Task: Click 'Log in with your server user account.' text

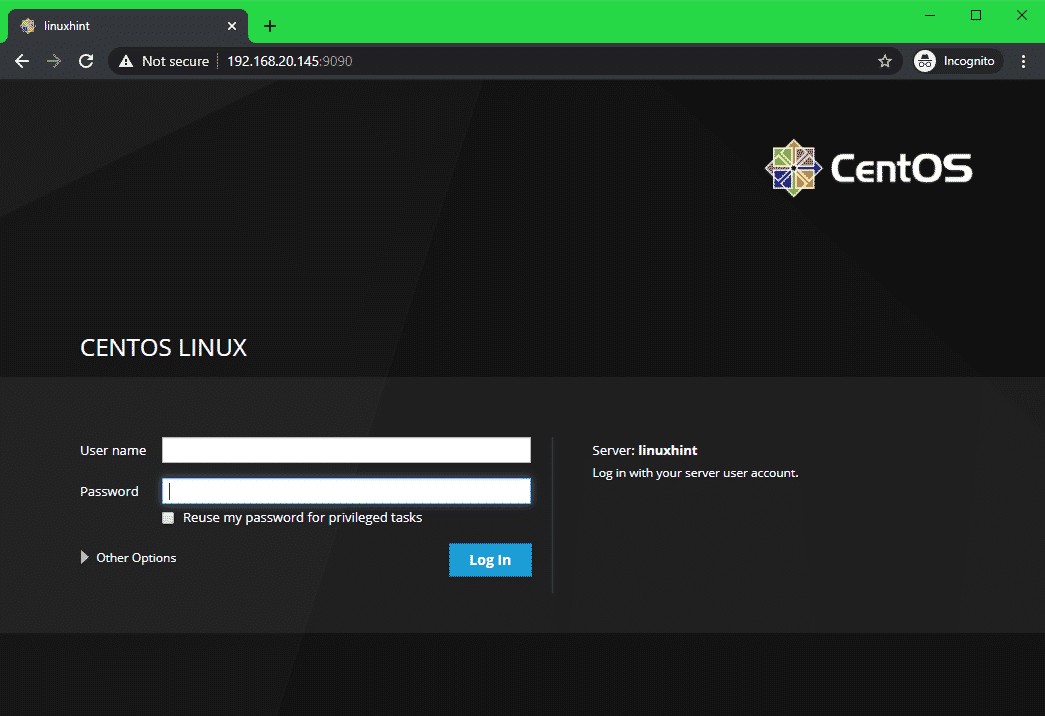Action: [695, 473]
